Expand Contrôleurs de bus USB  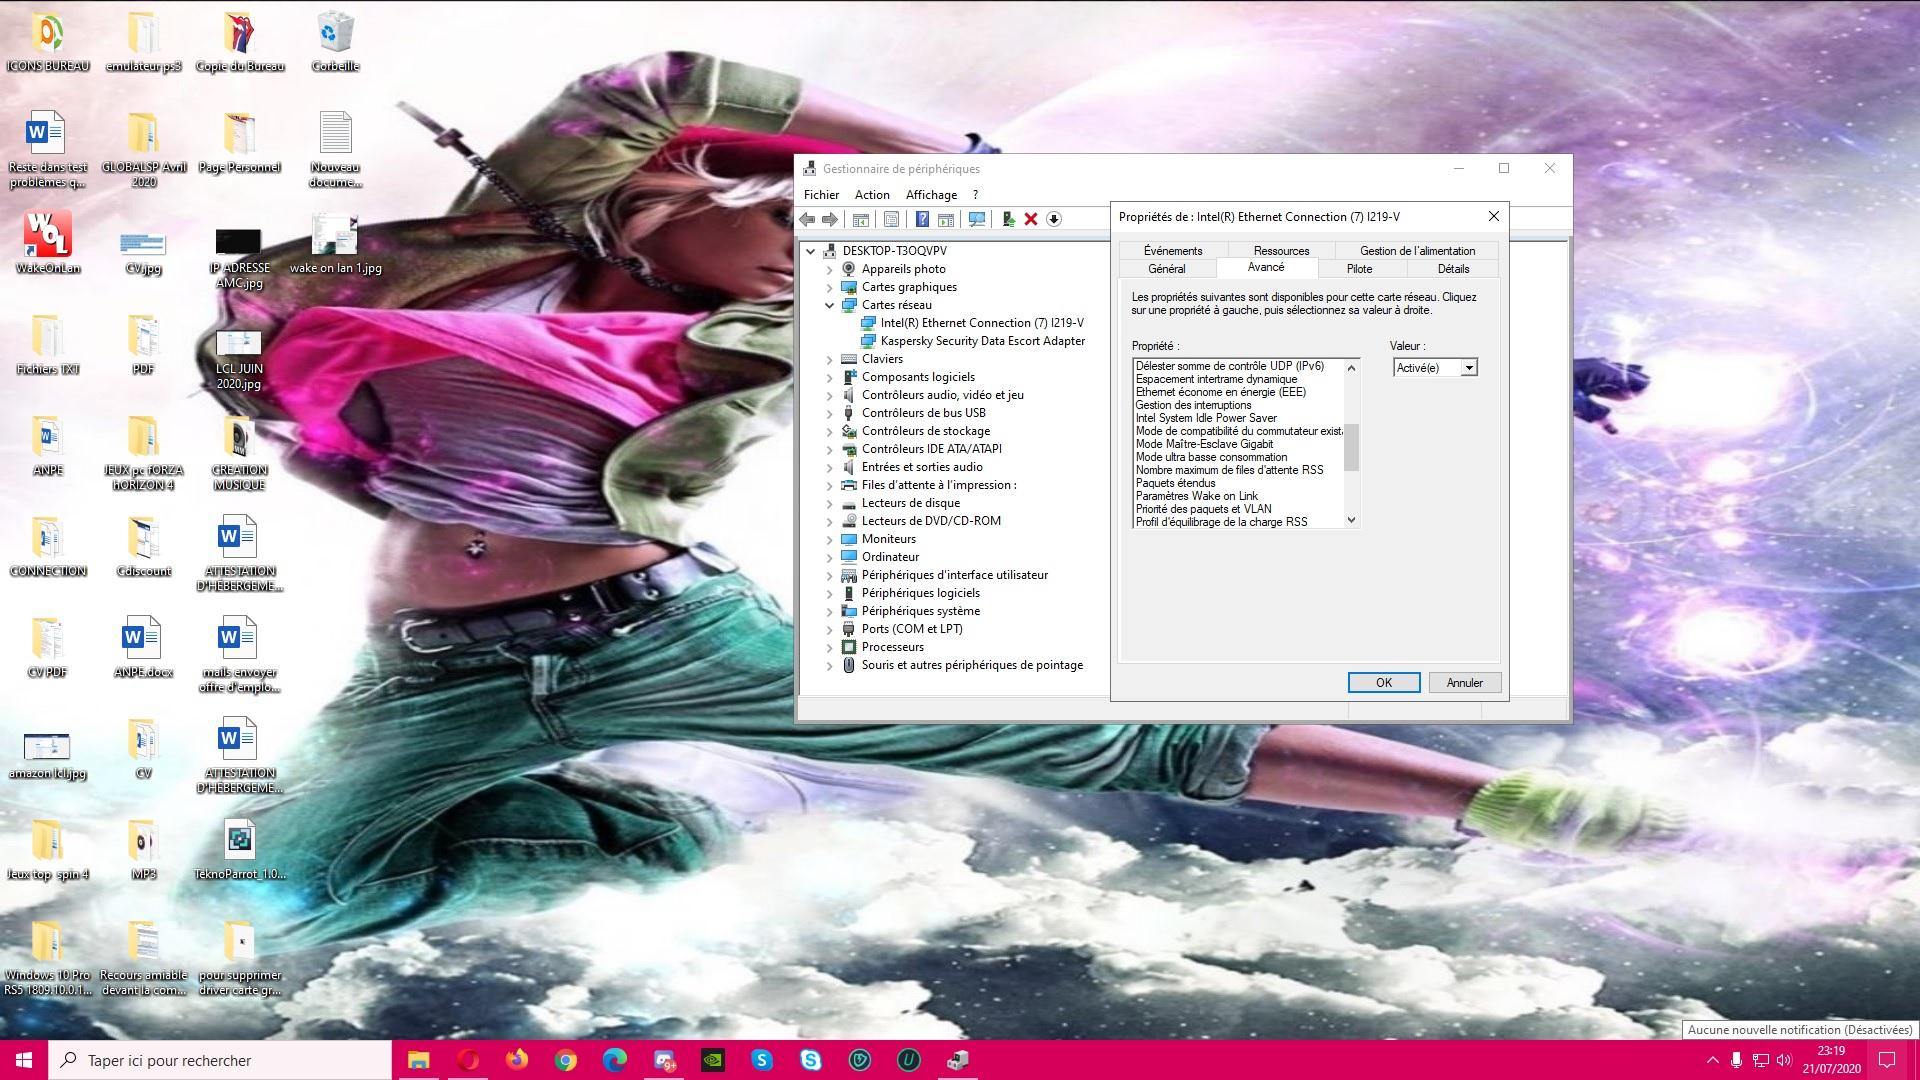pyautogui.click(x=829, y=413)
